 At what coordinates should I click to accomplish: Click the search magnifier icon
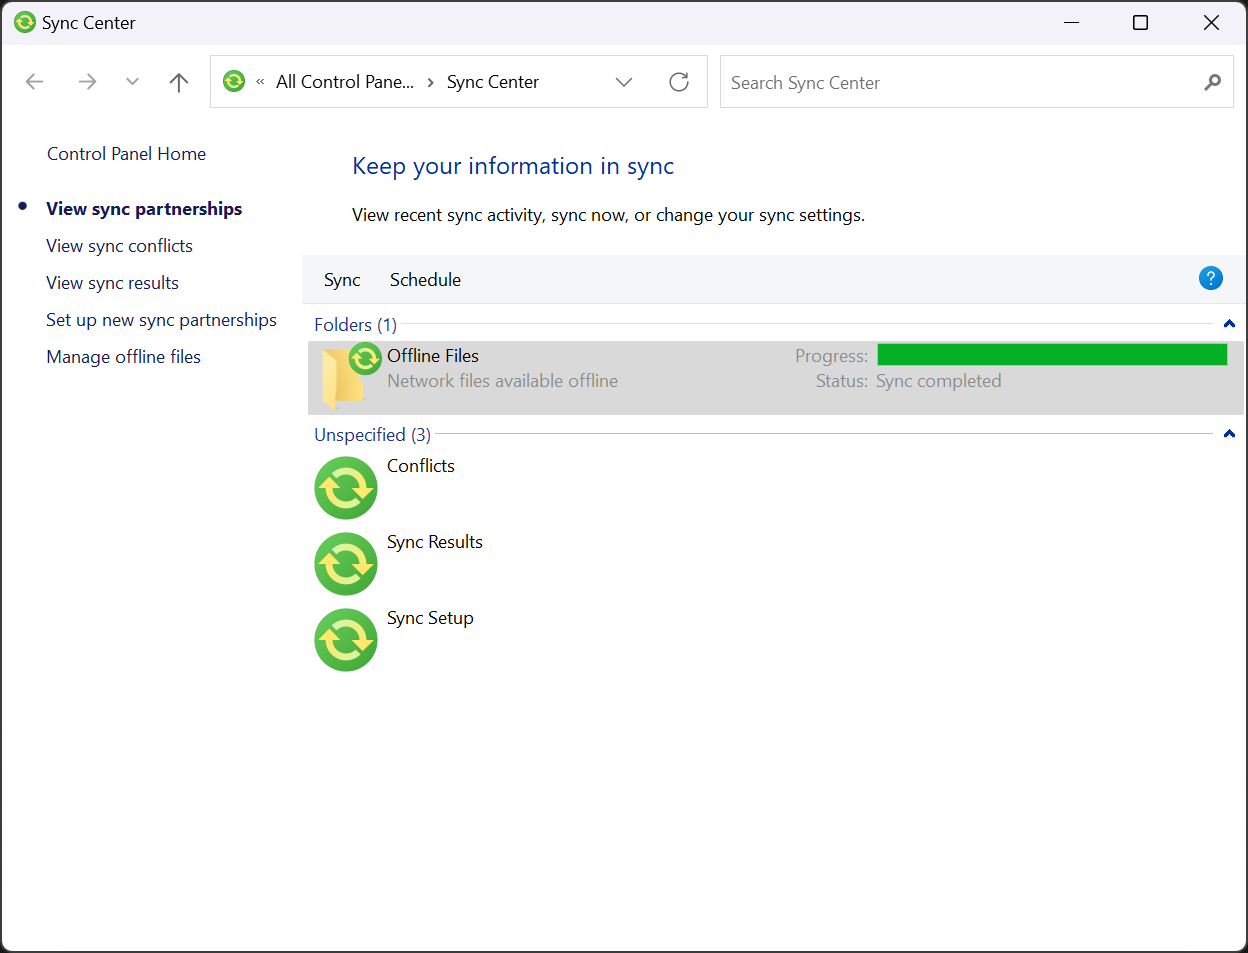(x=1212, y=82)
